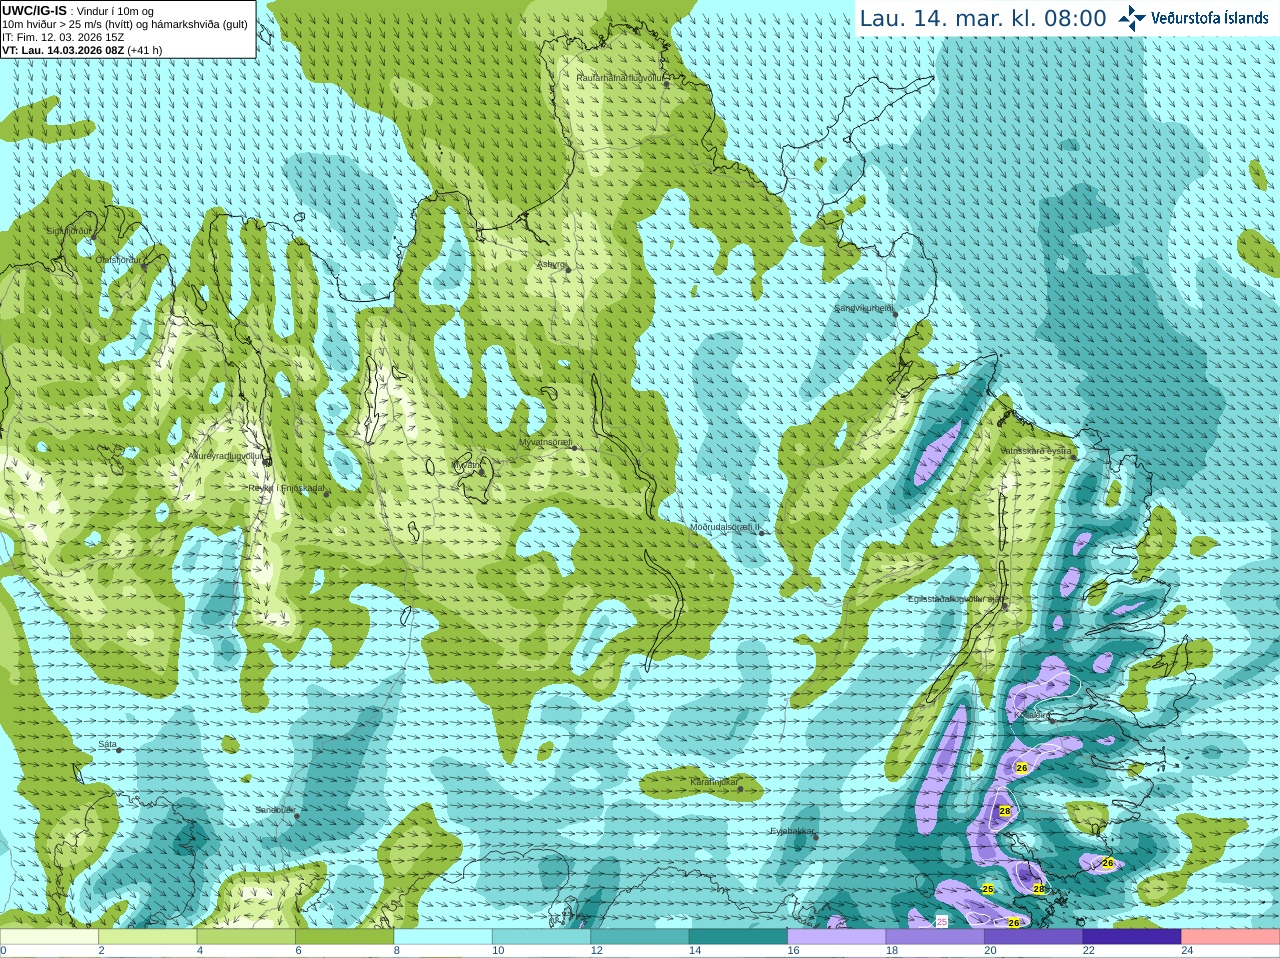Image resolution: width=1280 pixels, height=958 pixels.
Task: Click the '10m hviður > 25 m/s' description line
Action: pyautogui.click(x=125, y=24)
